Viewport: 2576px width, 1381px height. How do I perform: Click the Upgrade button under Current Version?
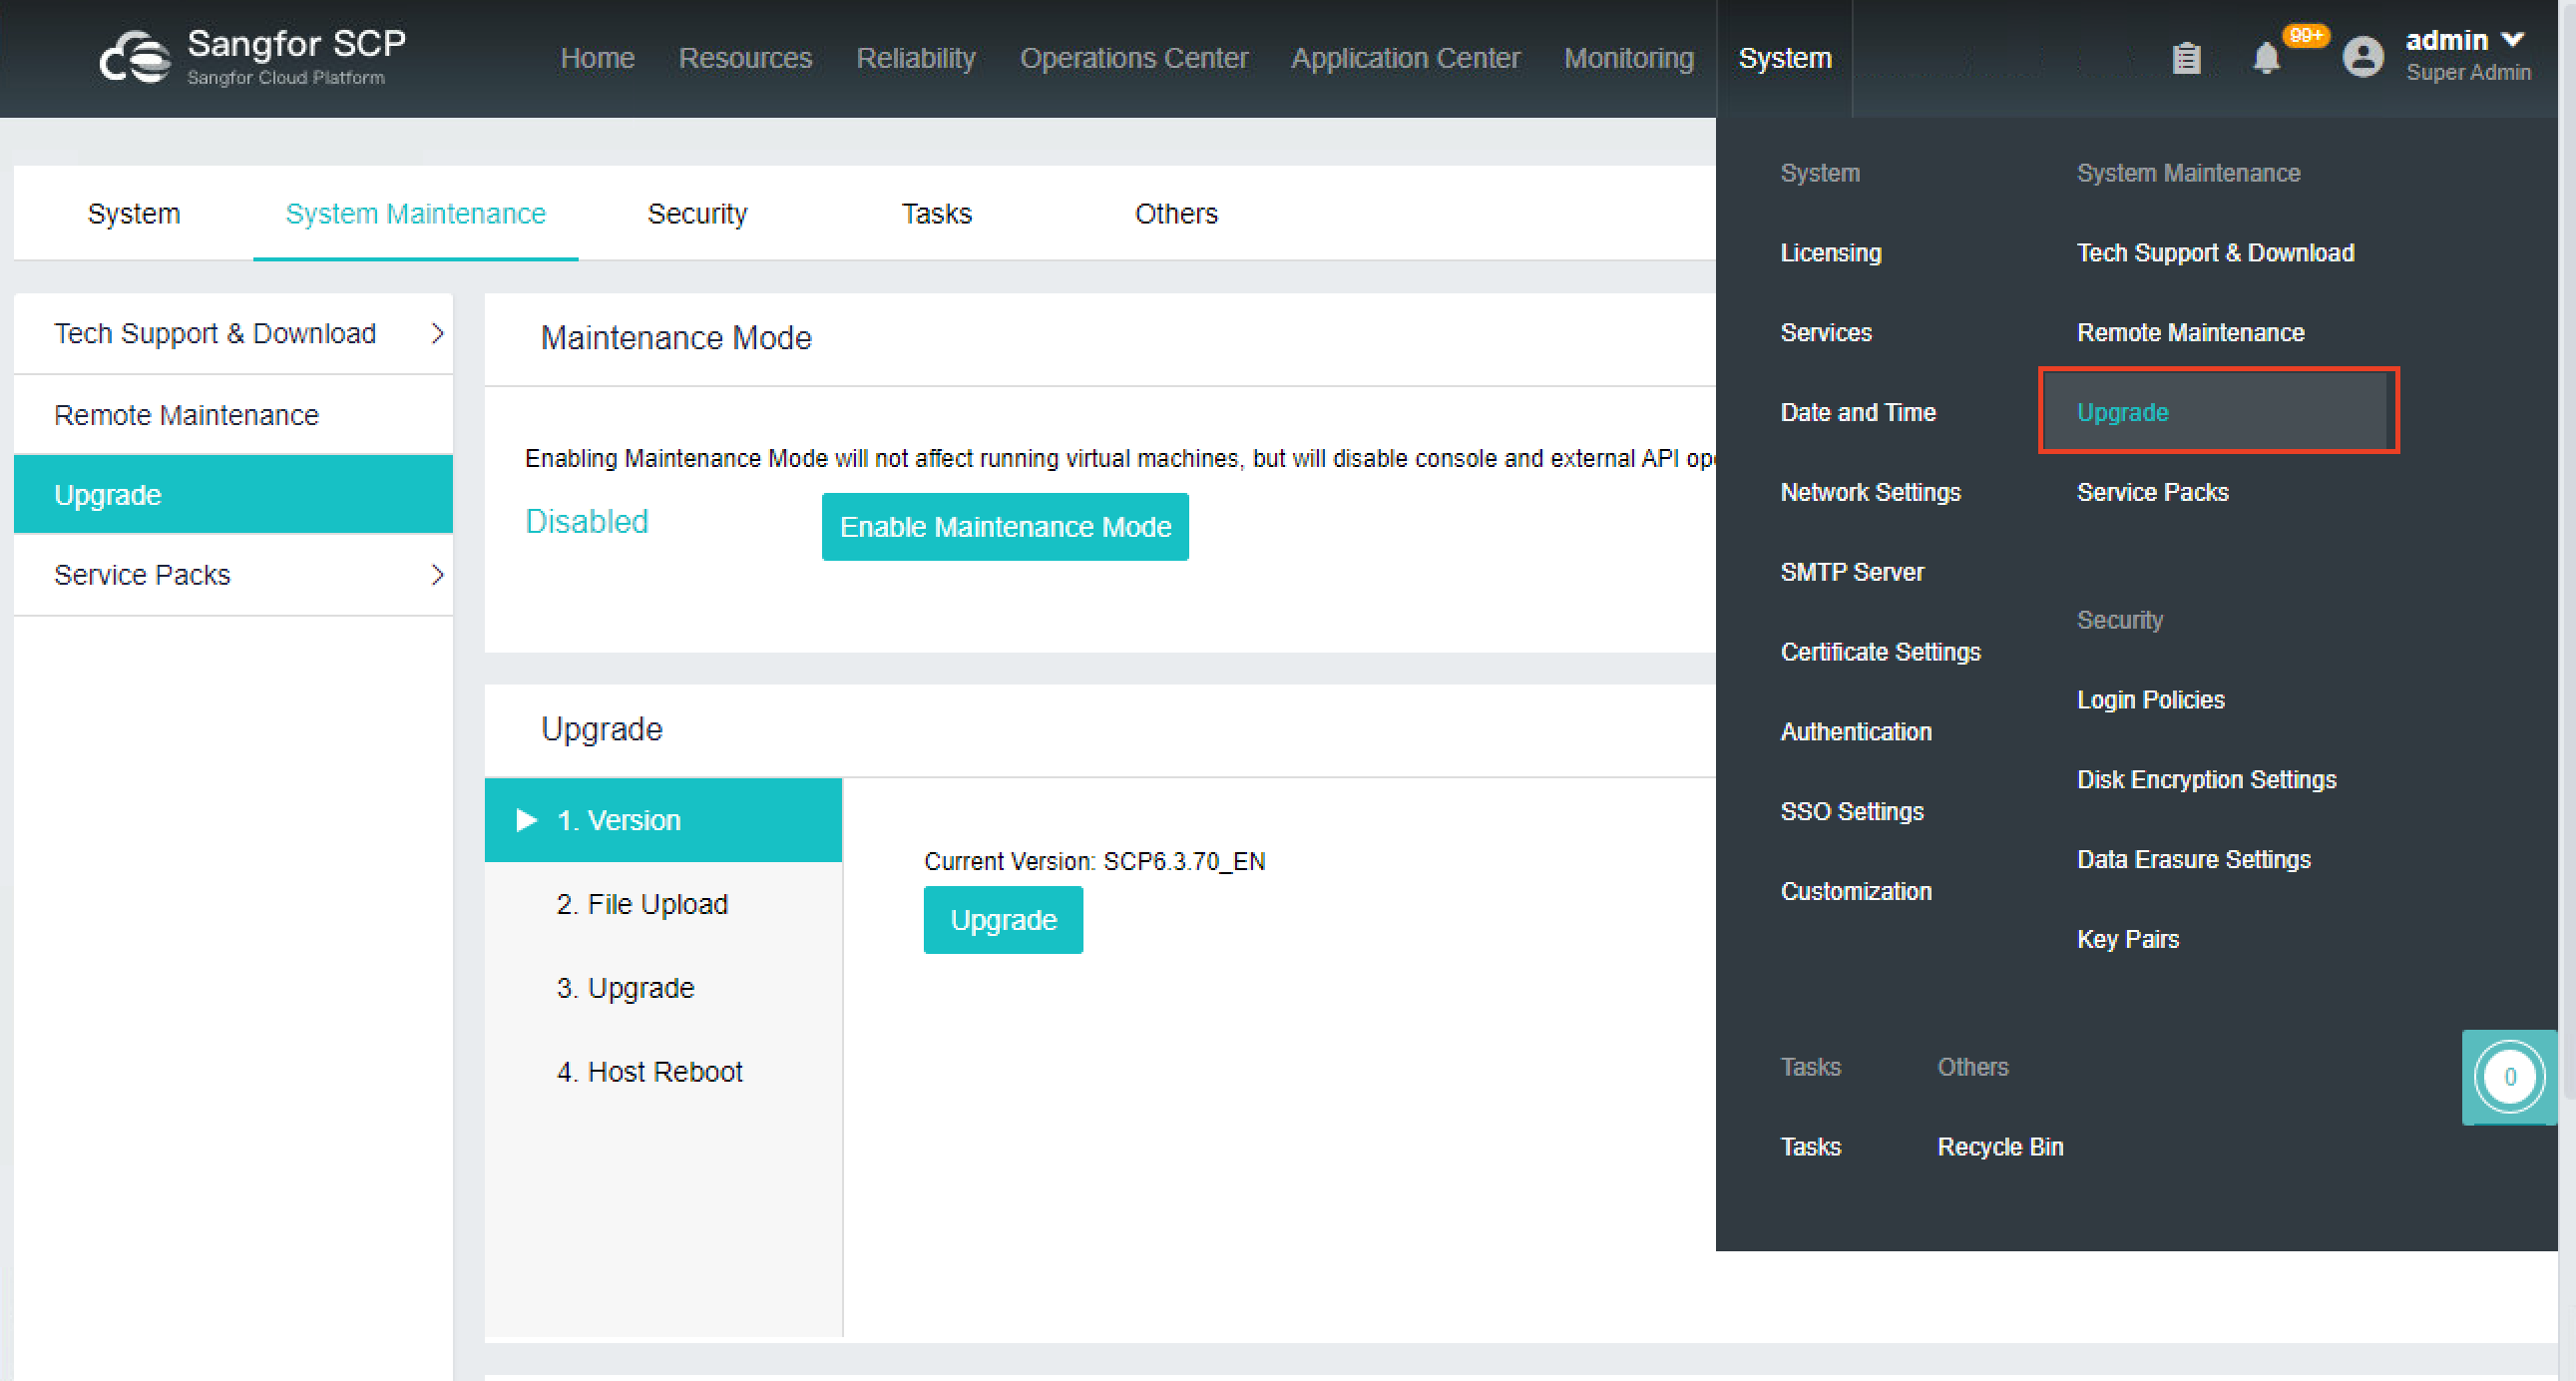coord(1003,920)
